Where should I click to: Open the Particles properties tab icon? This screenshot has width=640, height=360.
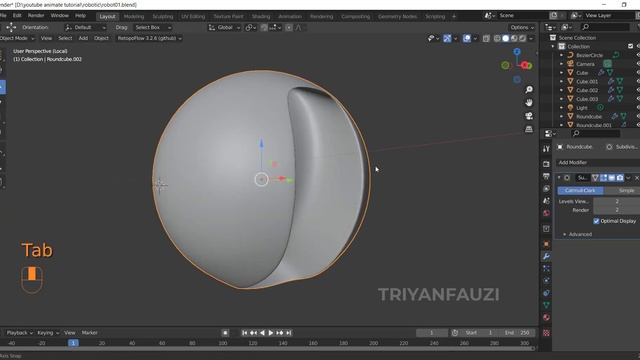pos(546,268)
